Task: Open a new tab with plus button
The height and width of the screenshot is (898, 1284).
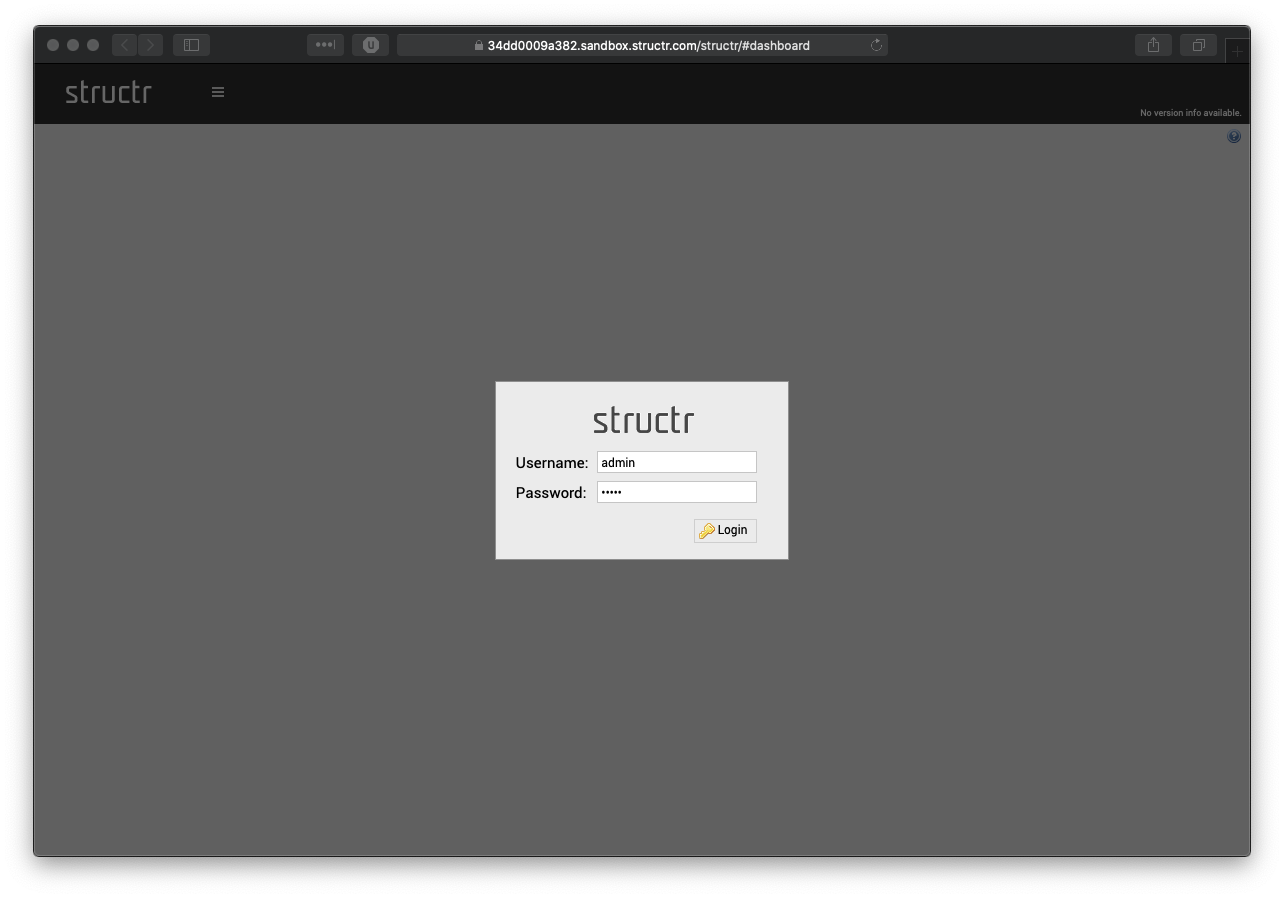Action: tap(1237, 50)
